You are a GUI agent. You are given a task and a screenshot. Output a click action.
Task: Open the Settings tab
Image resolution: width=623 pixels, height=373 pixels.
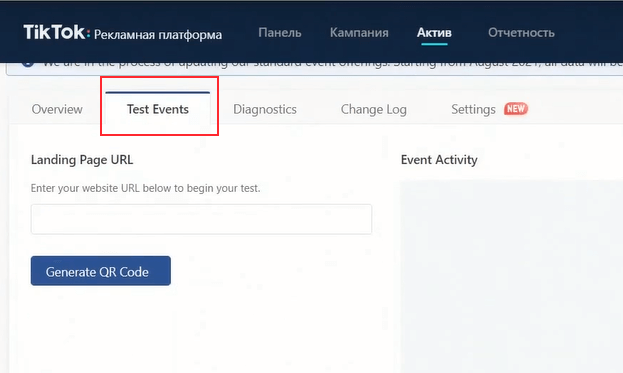[473, 109]
